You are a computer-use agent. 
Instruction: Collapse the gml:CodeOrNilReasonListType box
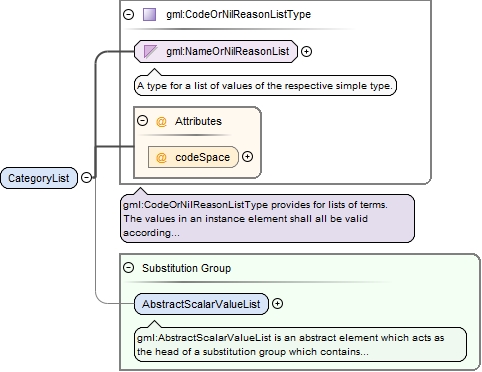(x=129, y=14)
